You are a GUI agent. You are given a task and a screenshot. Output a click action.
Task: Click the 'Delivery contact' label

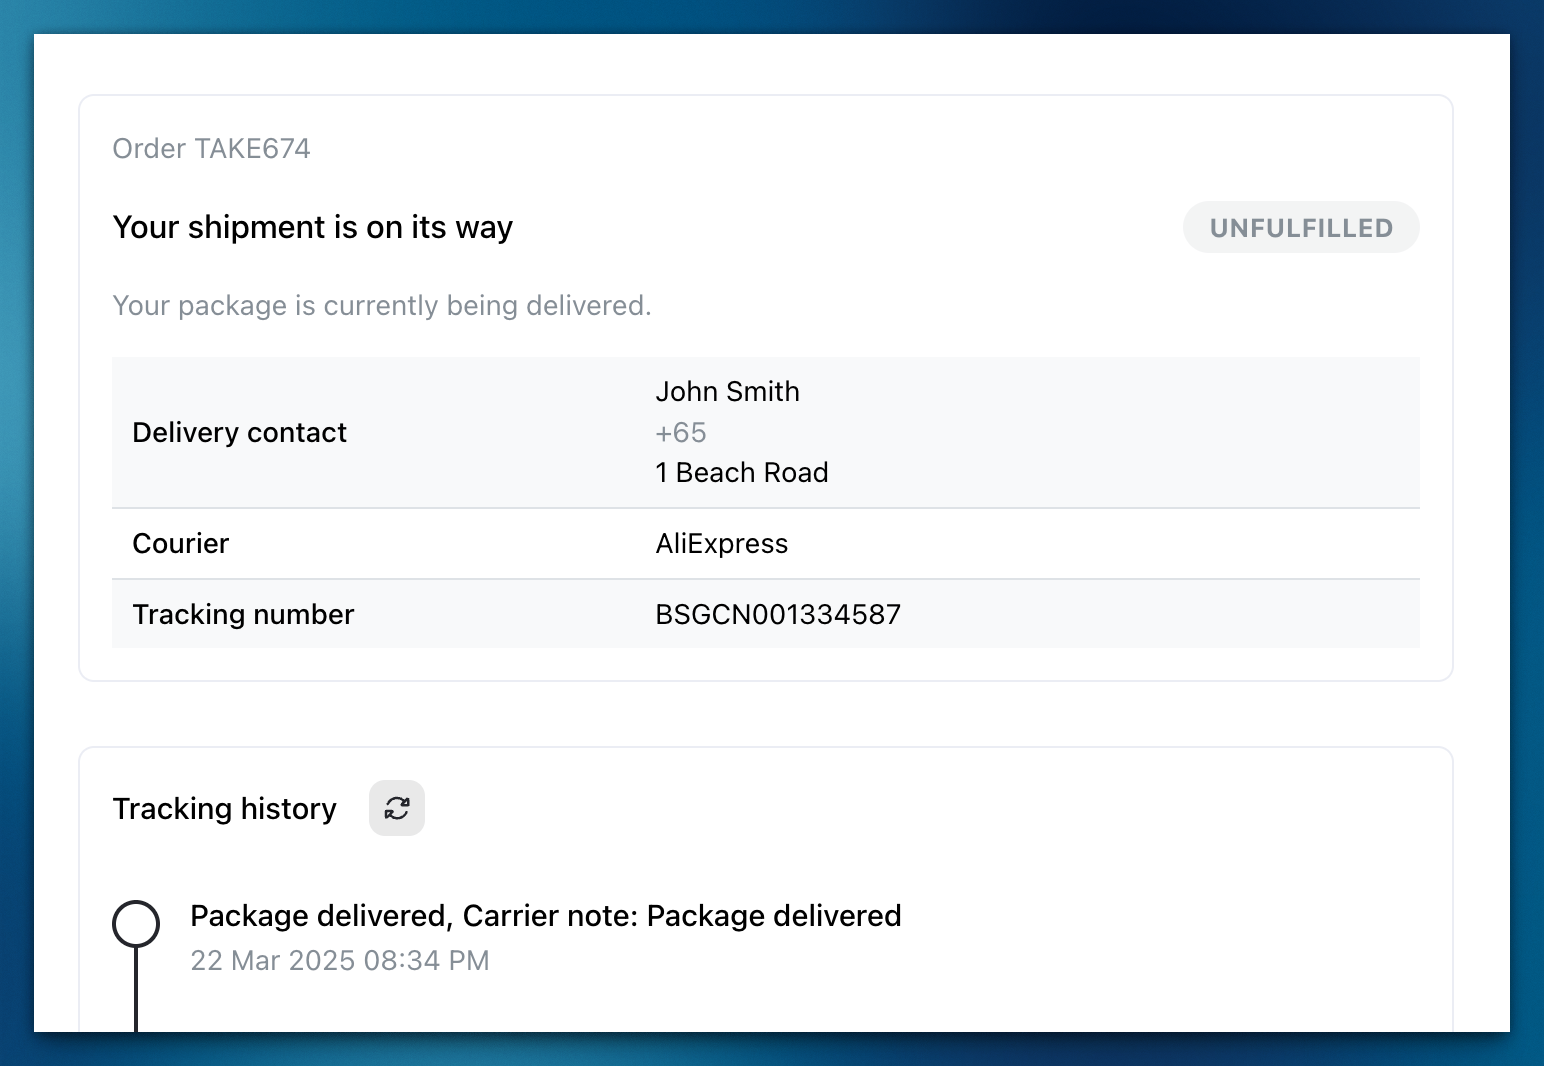(239, 433)
